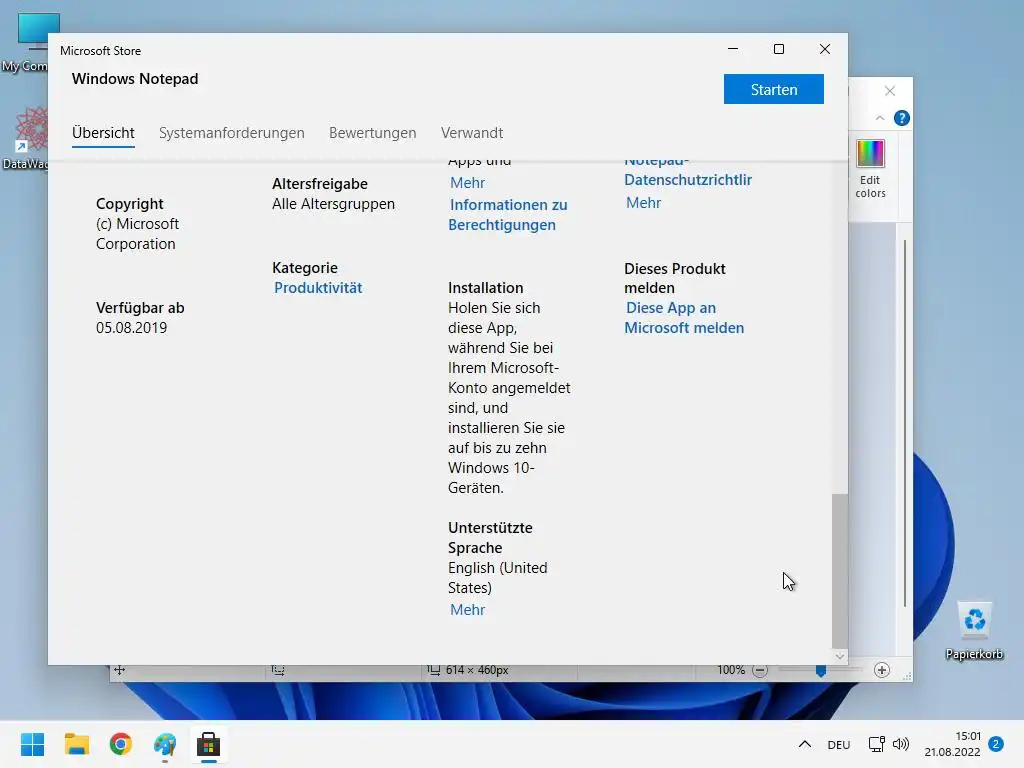The image size is (1024, 768).
Task: Click Mehr under Unterstützte Sprache
Action: point(467,610)
